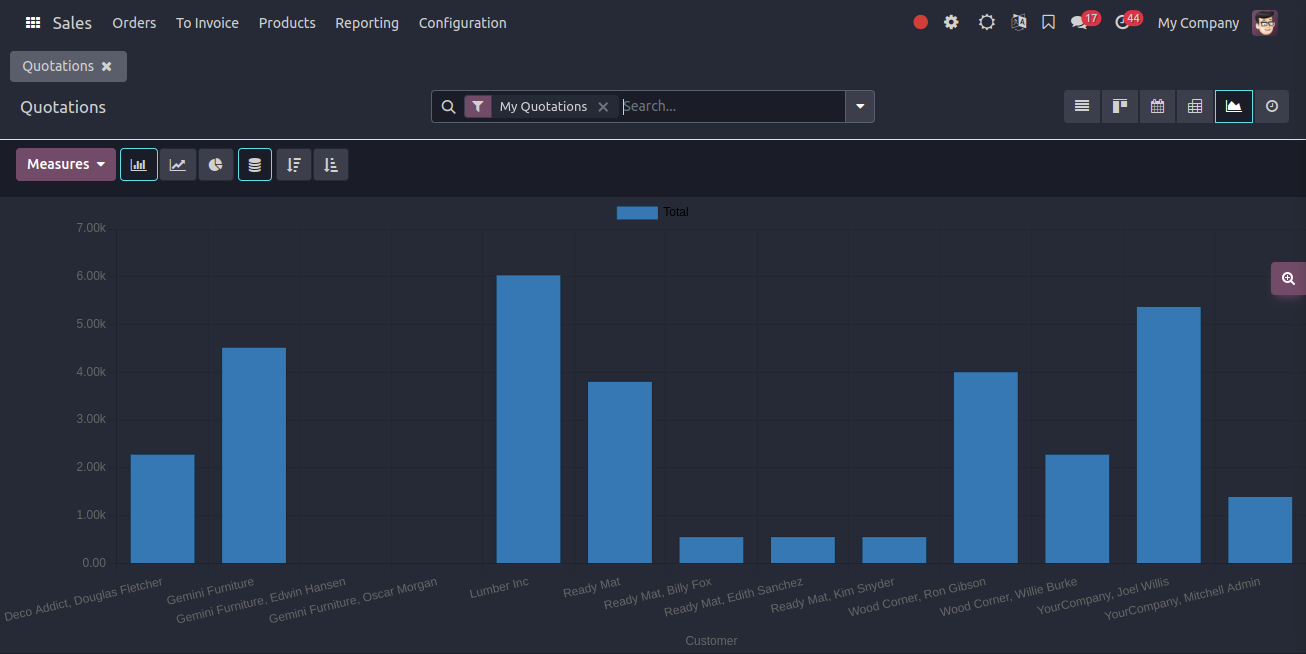The height and width of the screenshot is (654, 1306).
Task: Switch to calendar view
Action: (x=1157, y=106)
